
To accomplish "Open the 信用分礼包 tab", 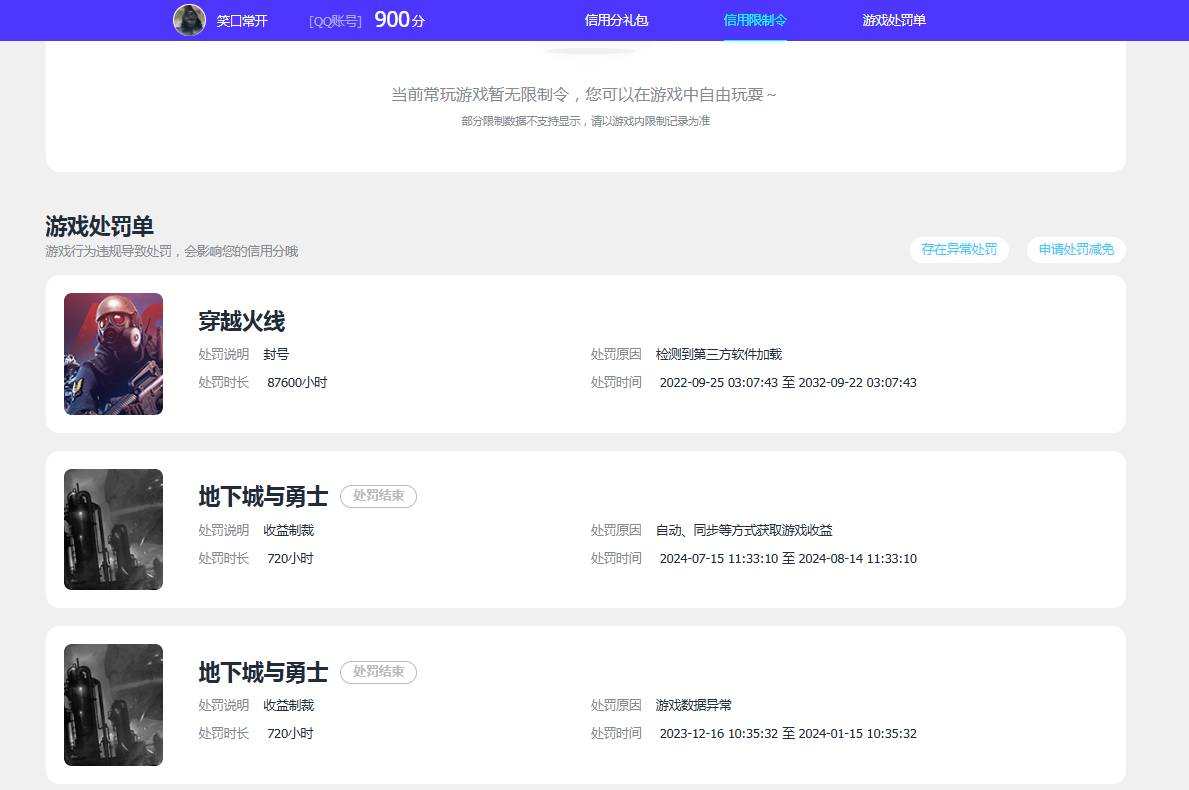I will pos(616,20).
